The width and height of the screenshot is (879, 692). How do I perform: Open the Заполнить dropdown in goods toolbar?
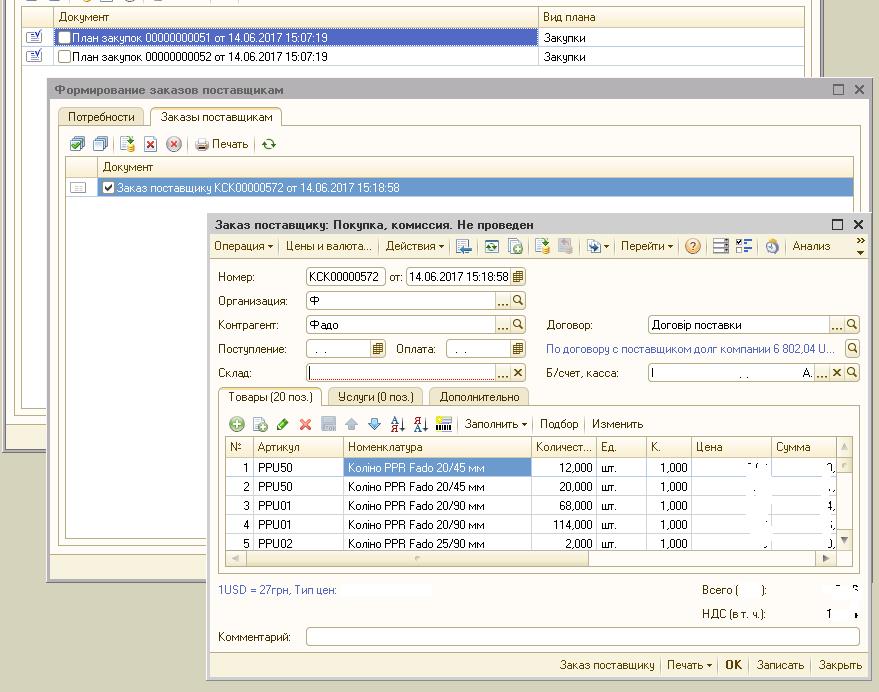pos(496,425)
